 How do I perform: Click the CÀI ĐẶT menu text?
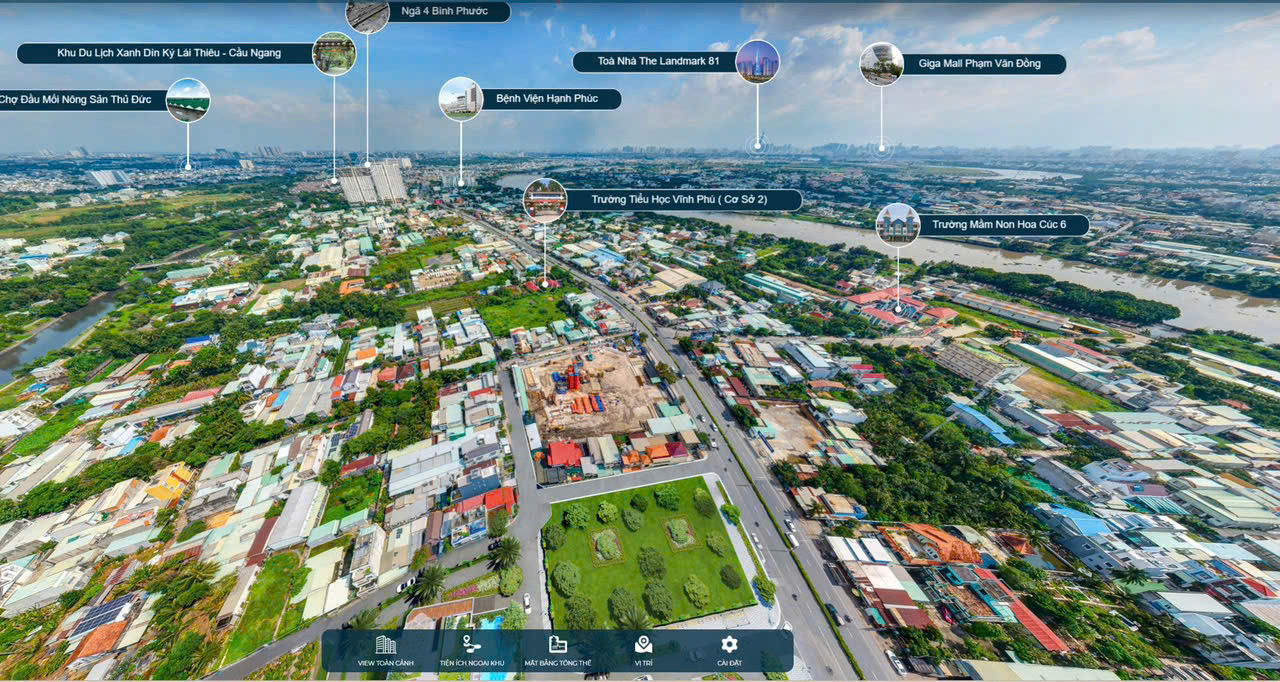point(729,664)
